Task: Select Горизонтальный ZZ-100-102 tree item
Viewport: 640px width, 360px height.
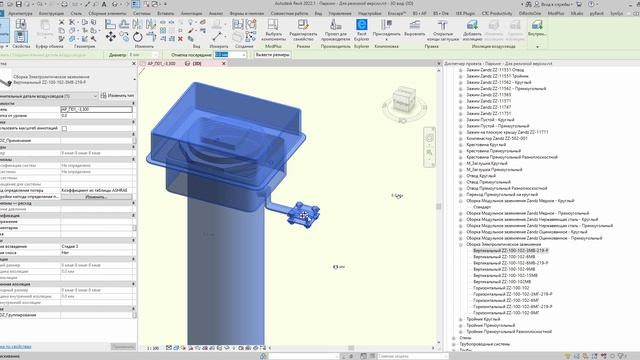Action: [501, 288]
